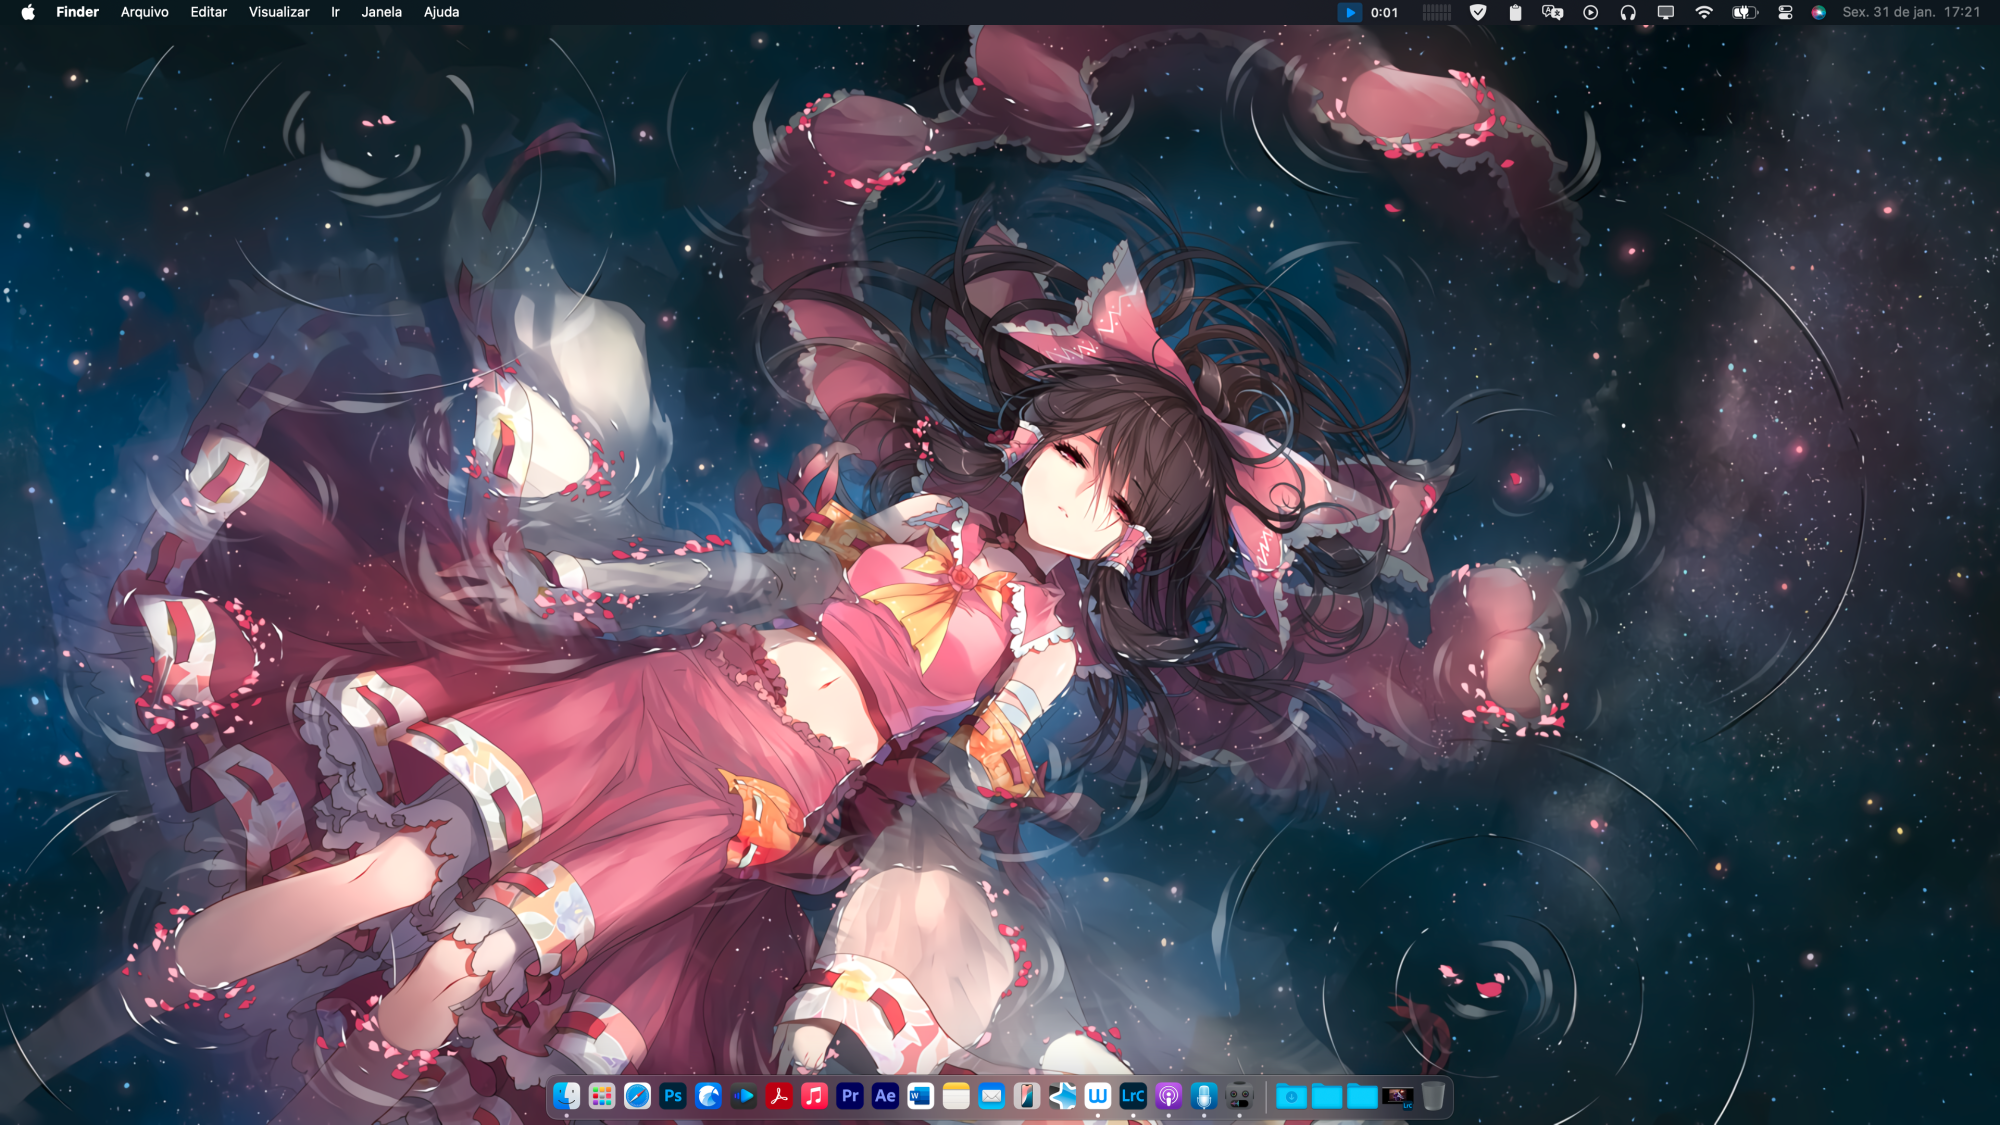Open the Visualizar menu
This screenshot has height=1125, width=2000.
pos(279,12)
